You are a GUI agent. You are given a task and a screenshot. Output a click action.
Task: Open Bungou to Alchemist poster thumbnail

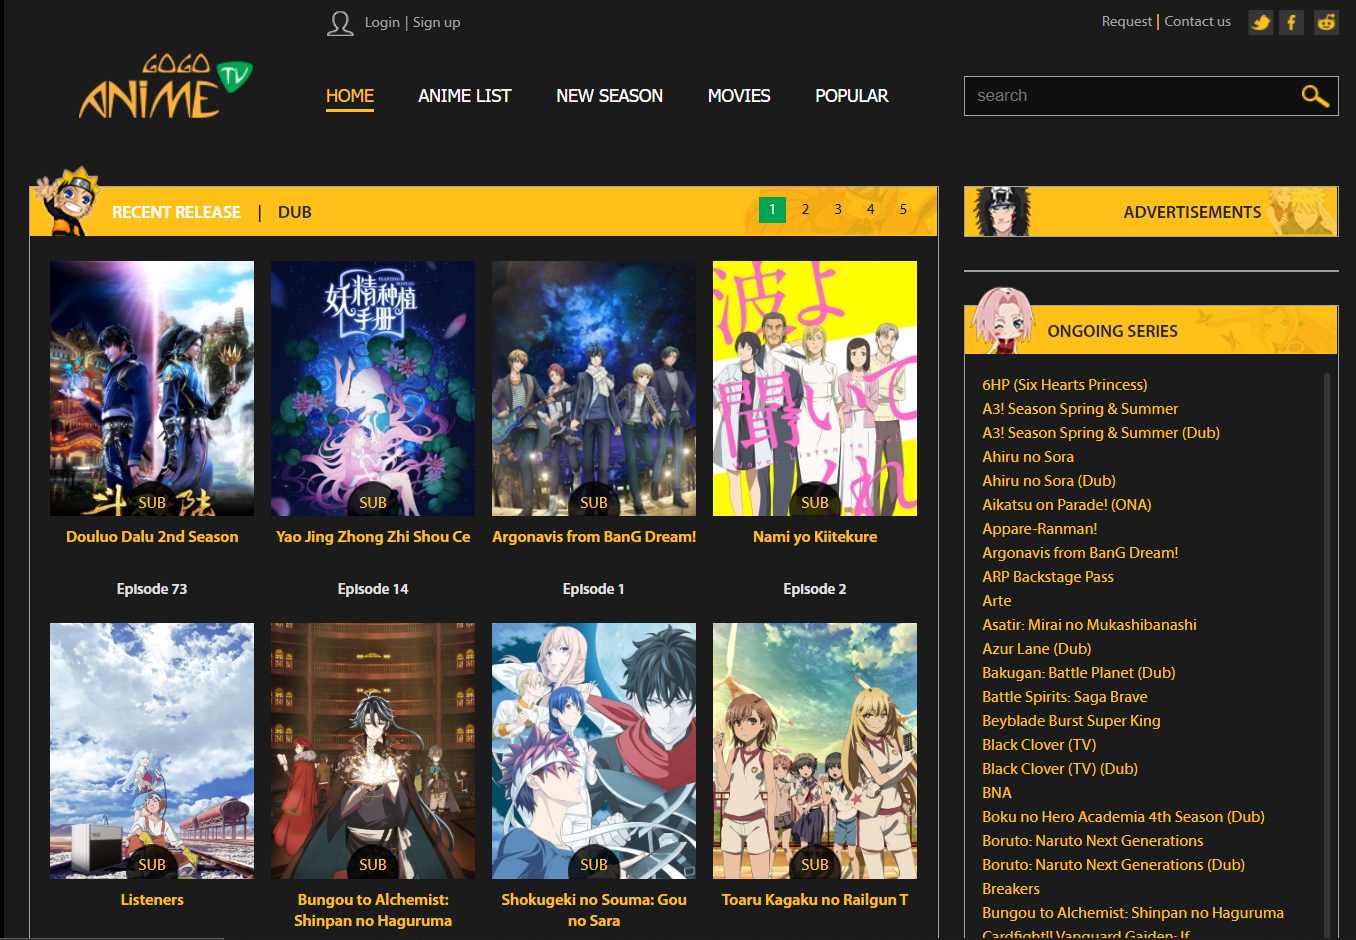(373, 751)
